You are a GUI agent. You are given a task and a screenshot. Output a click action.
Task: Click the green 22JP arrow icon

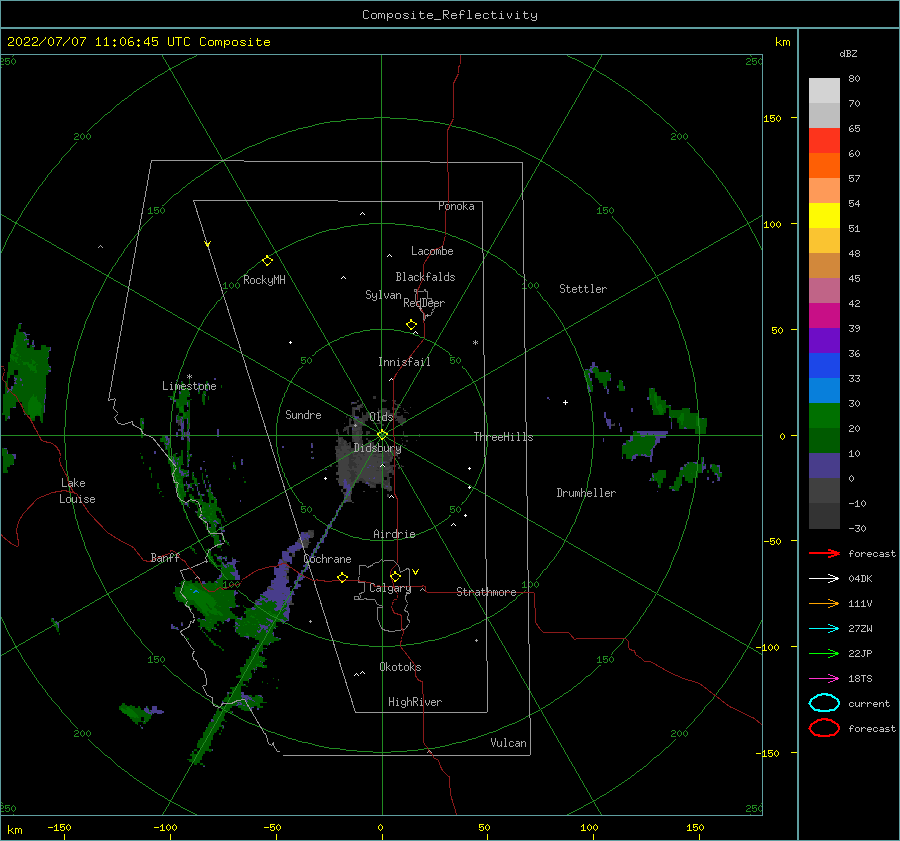(x=824, y=653)
